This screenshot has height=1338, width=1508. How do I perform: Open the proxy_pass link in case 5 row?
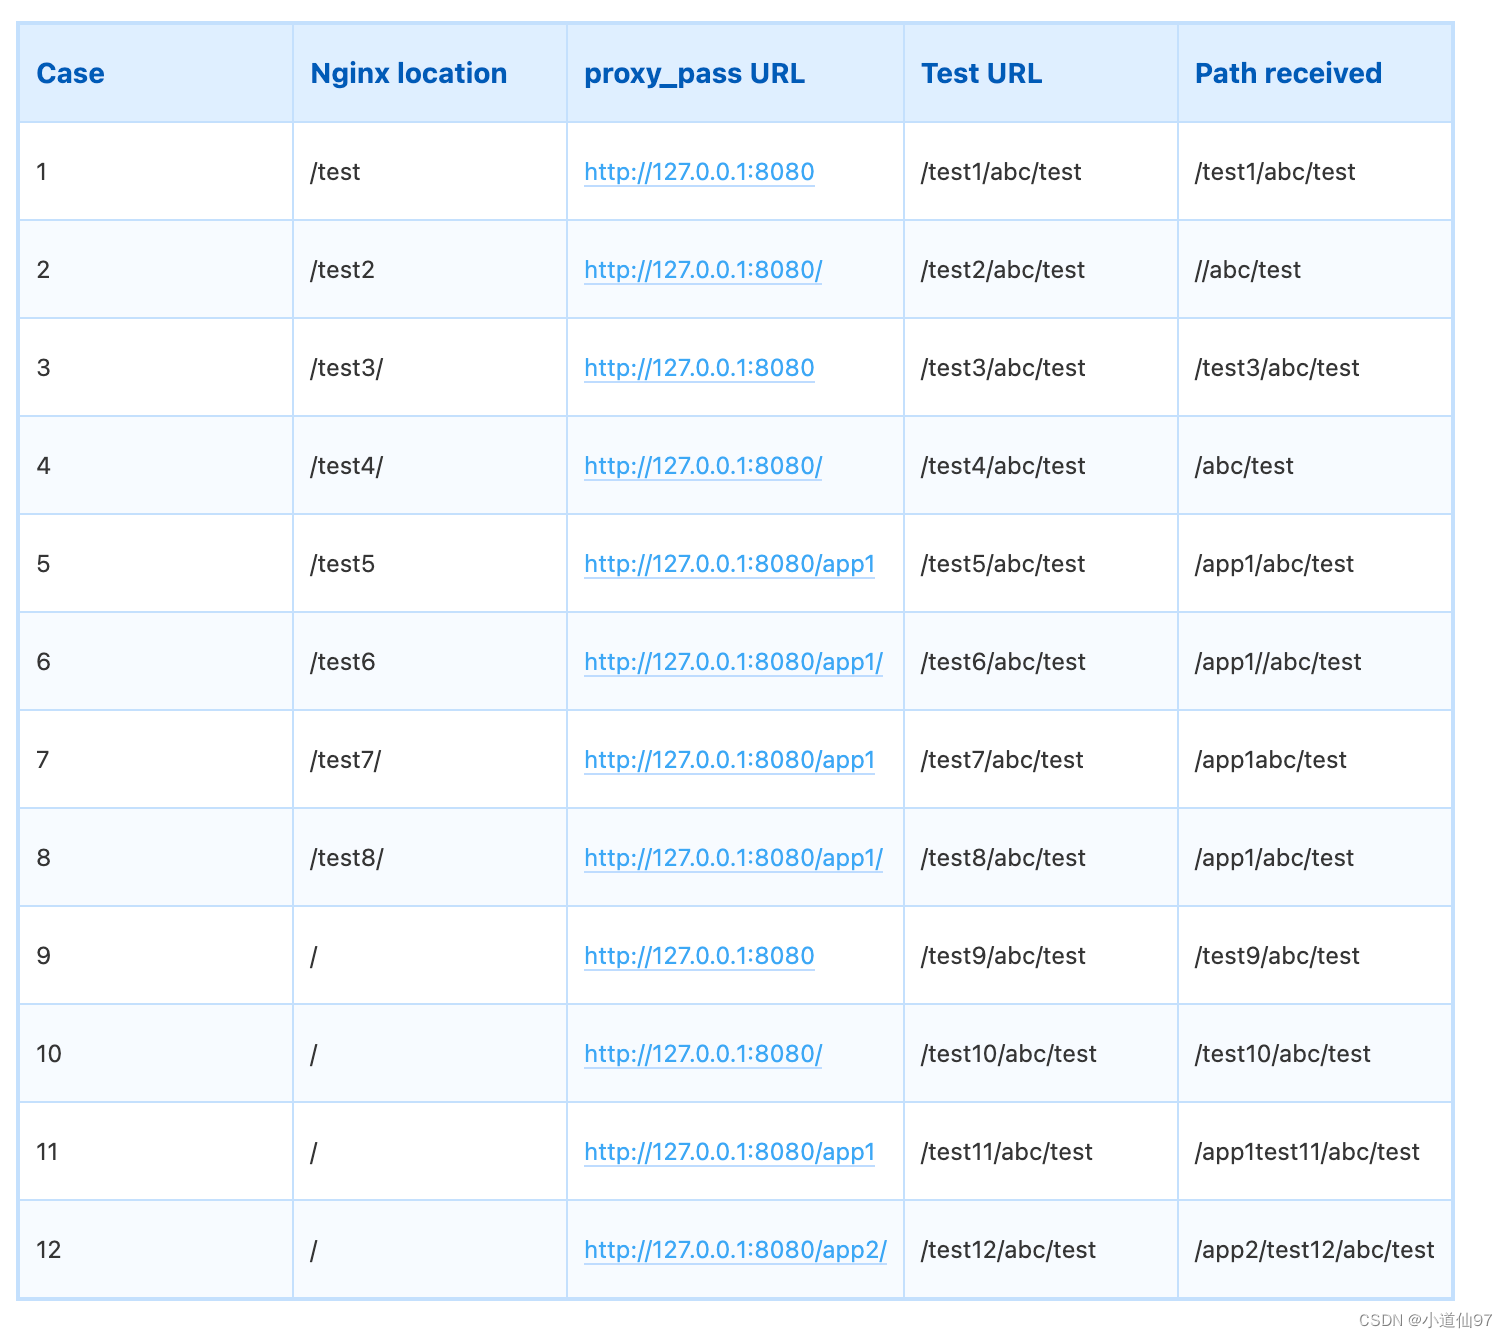click(730, 564)
